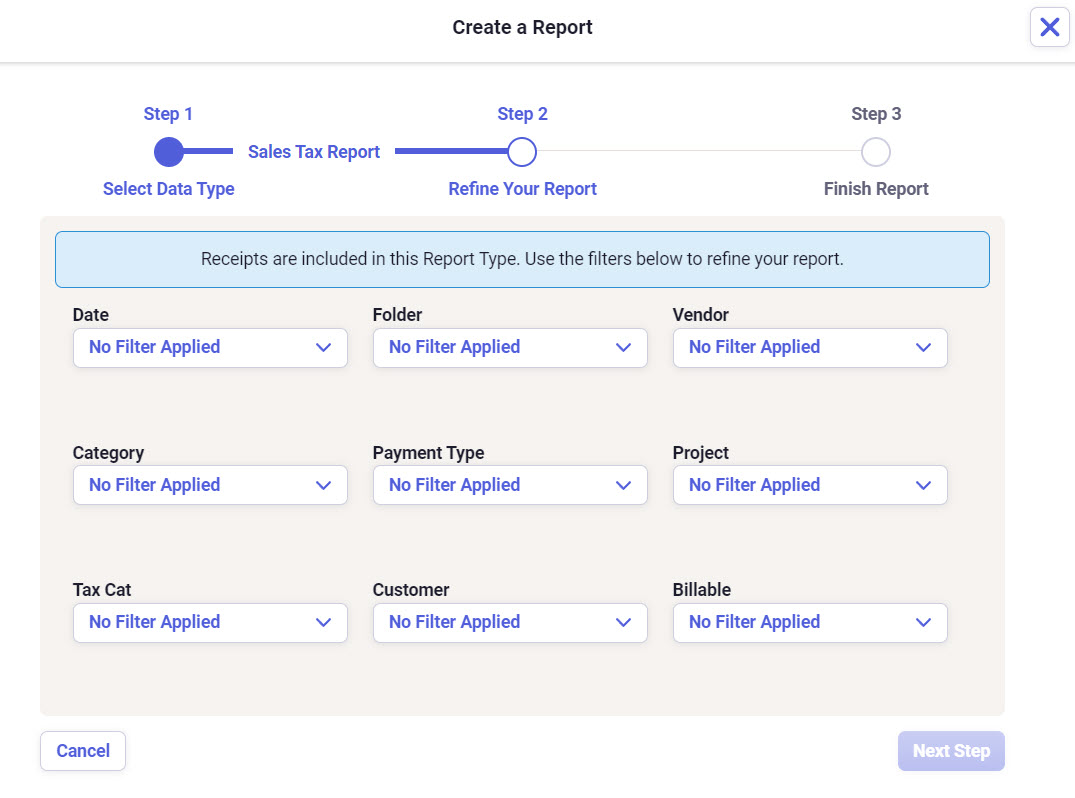Open the Vendor filter chevron
This screenshot has height=798, width=1075.
pos(923,347)
